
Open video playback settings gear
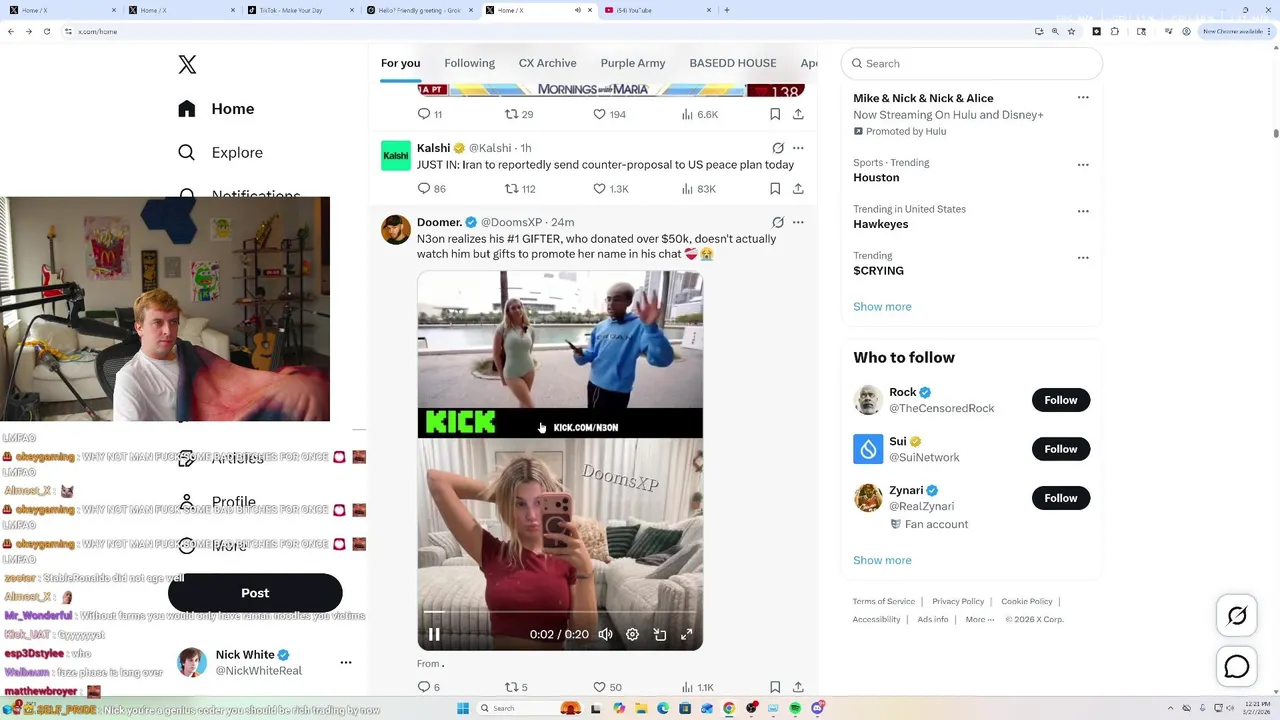[632, 634]
